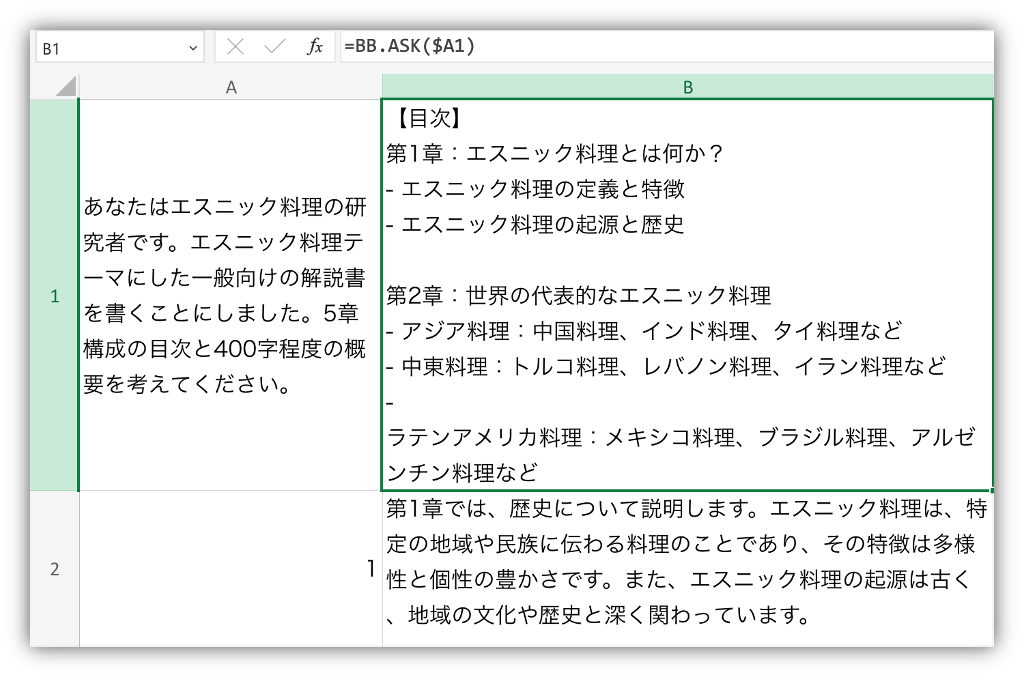
Task: Click the formula =BB.ASK($A1) in the bar
Action: (x=410, y=46)
